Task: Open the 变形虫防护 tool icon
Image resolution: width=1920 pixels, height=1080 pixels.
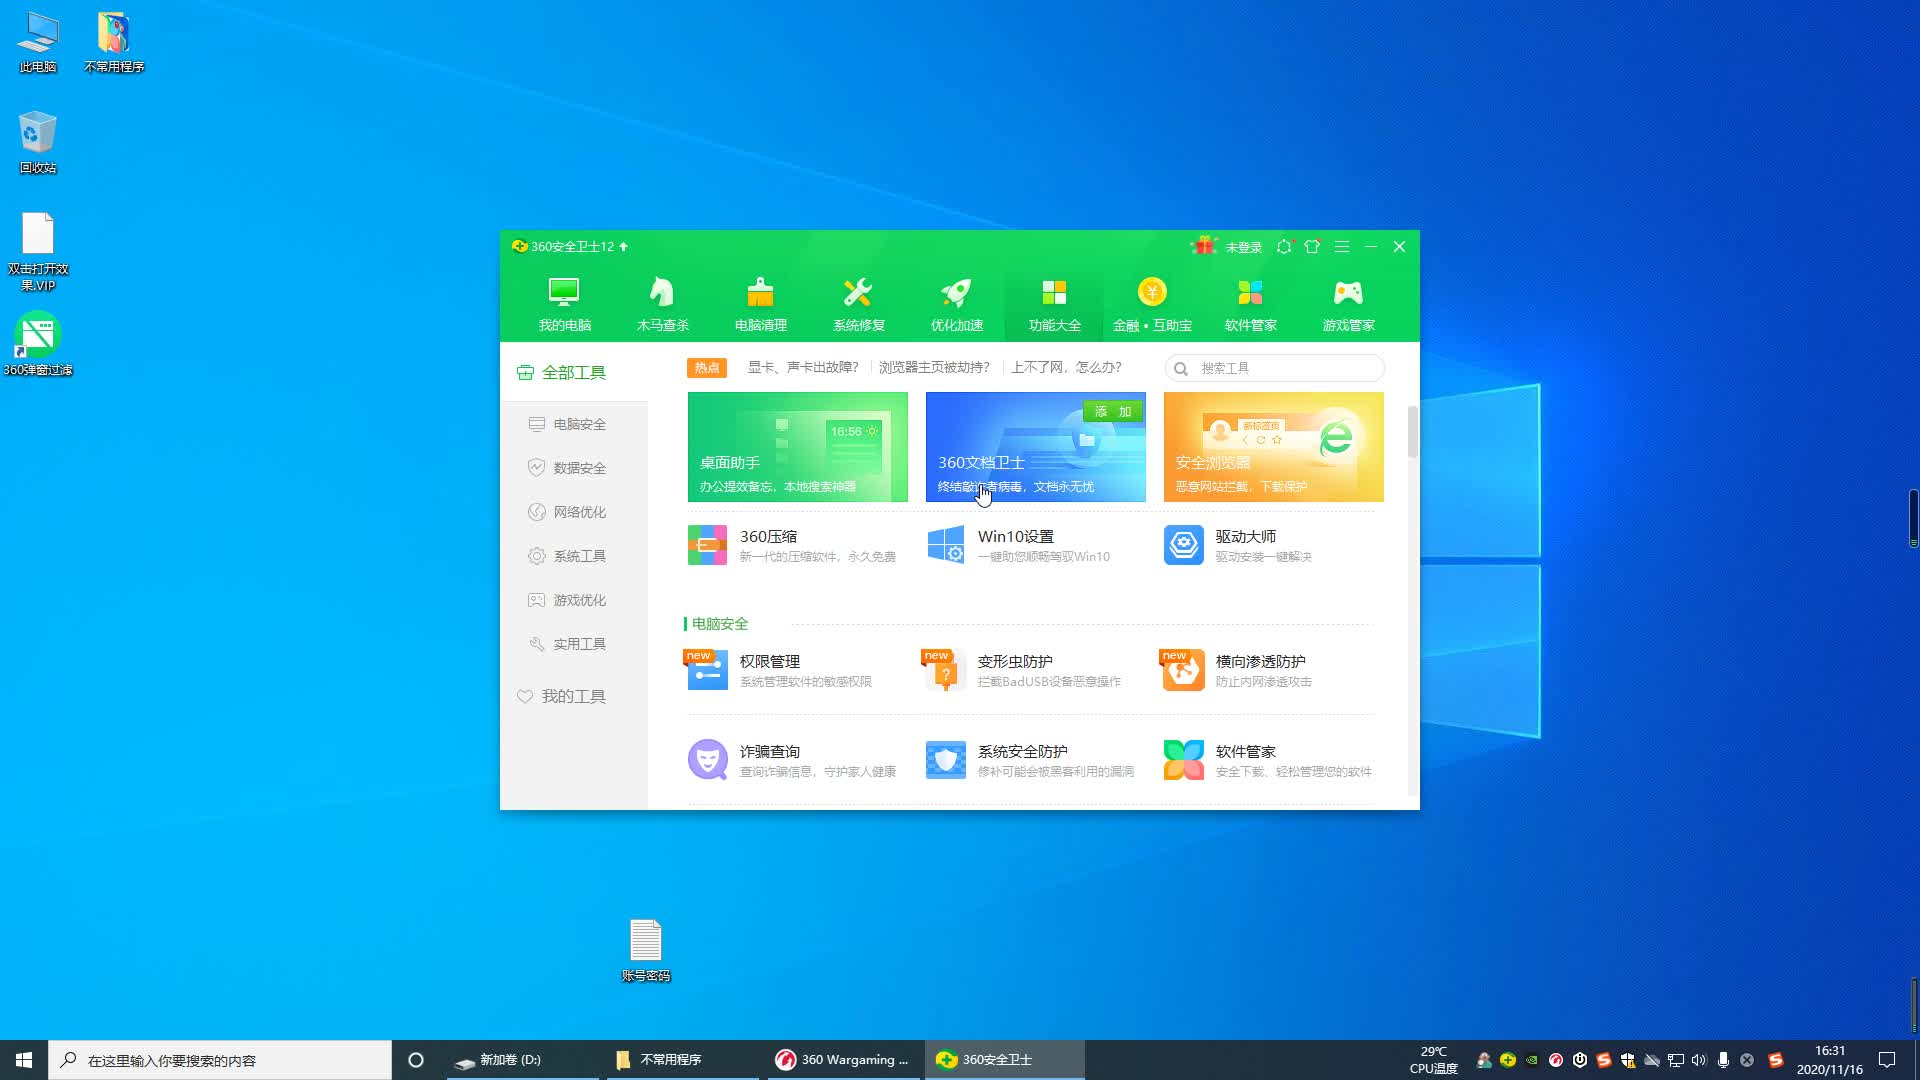Action: coord(945,670)
